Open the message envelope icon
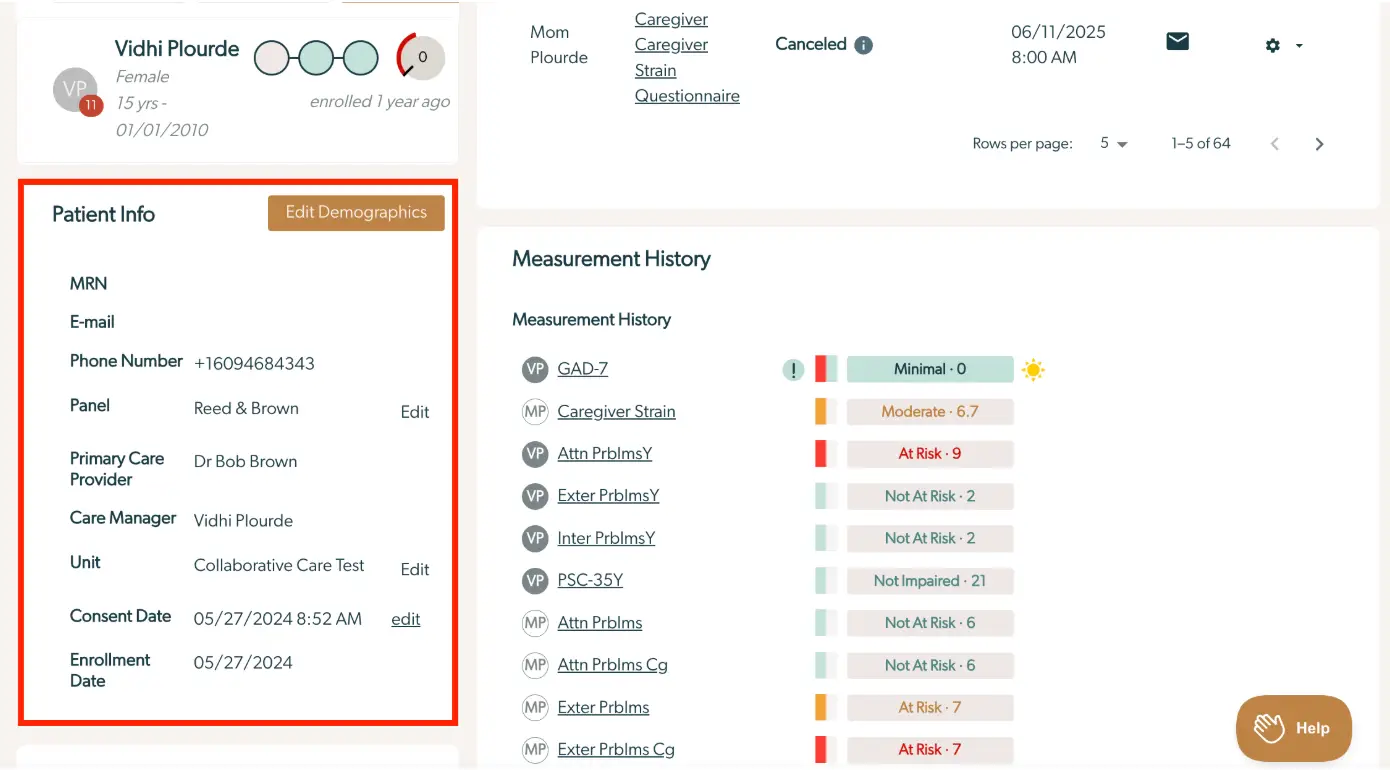Screen dimensions: 1390x770 1176,42
